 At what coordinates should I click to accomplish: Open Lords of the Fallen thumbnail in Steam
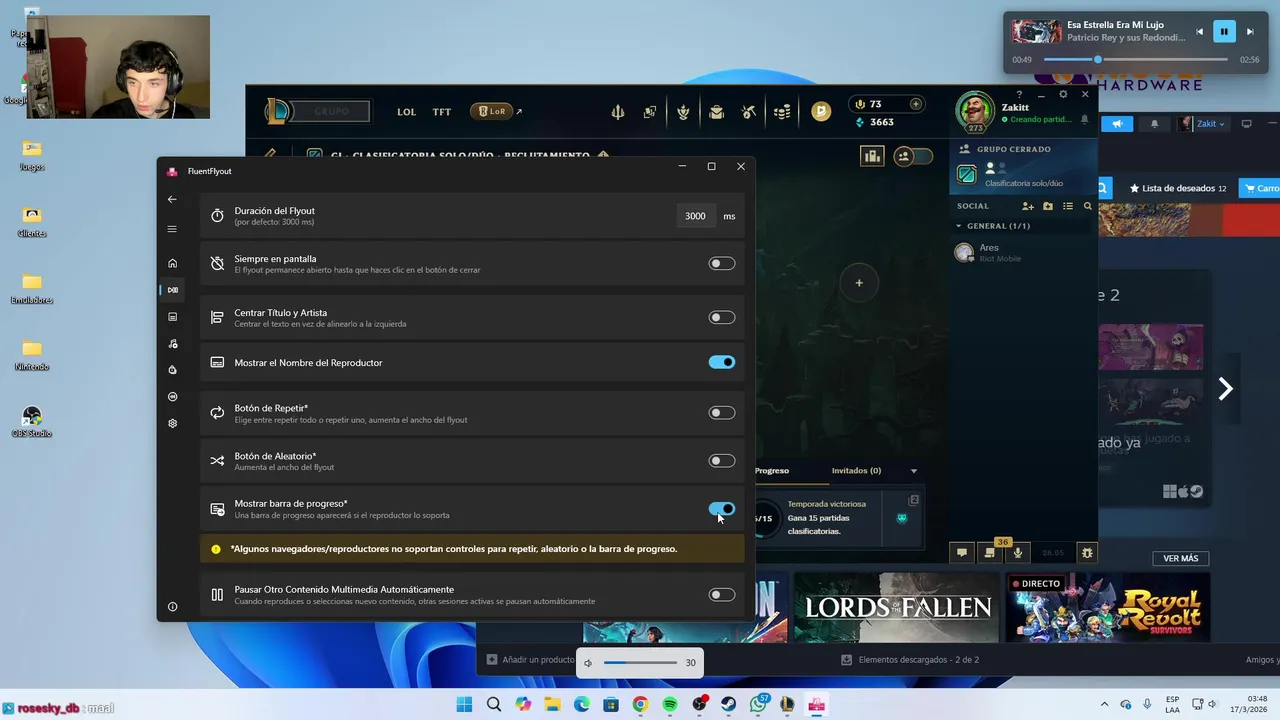tap(897, 607)
